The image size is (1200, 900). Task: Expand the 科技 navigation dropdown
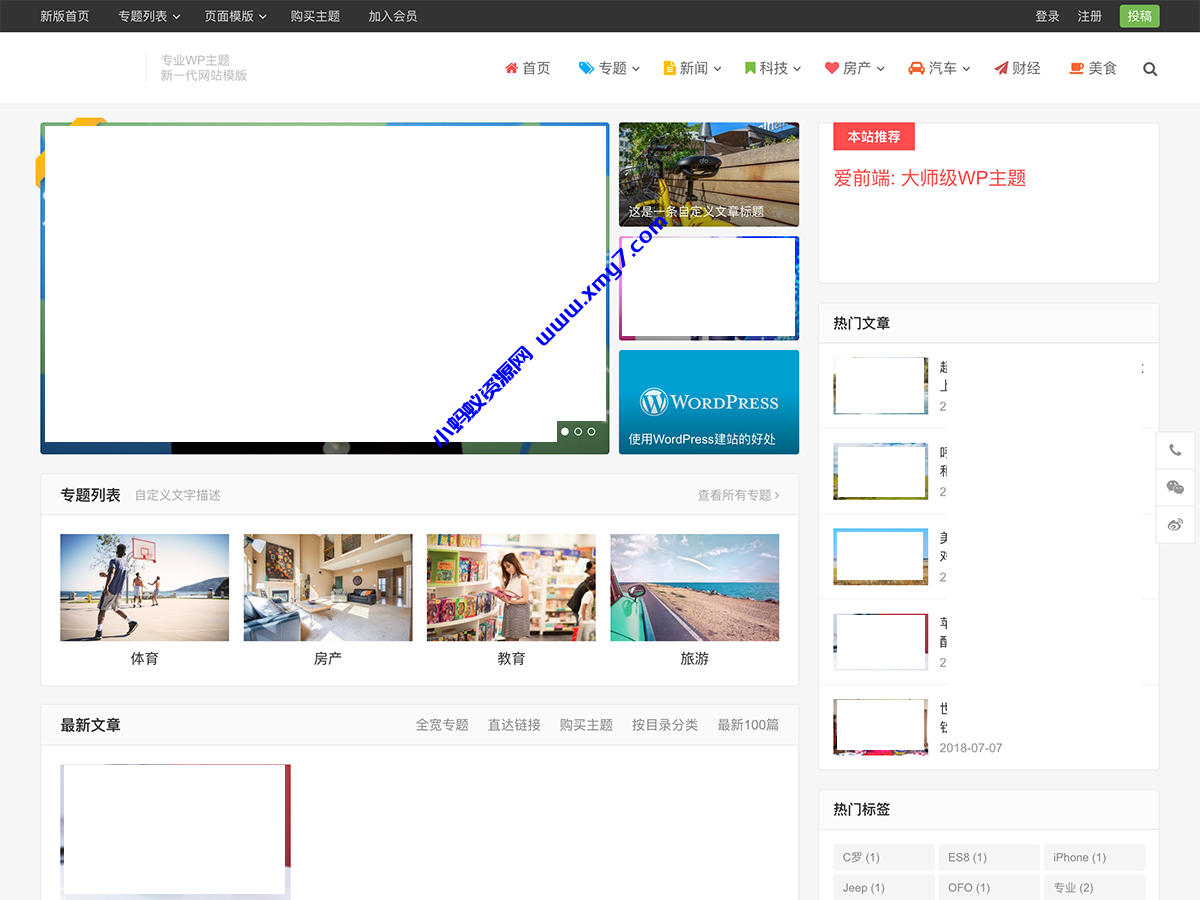tap(772, 68)
